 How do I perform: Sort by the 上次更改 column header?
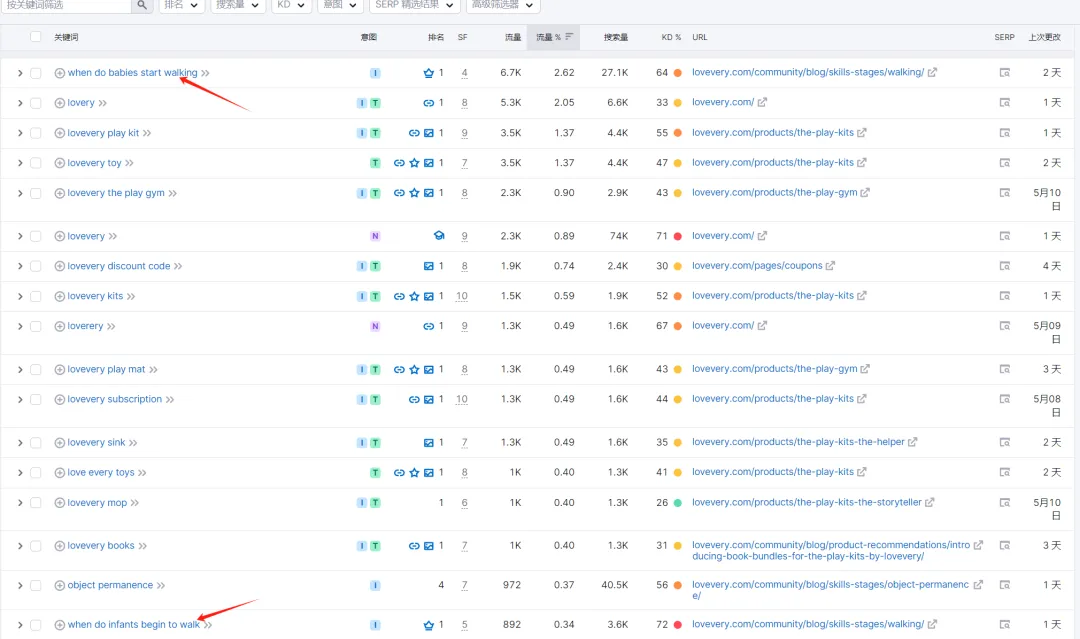click(1044, 37)
